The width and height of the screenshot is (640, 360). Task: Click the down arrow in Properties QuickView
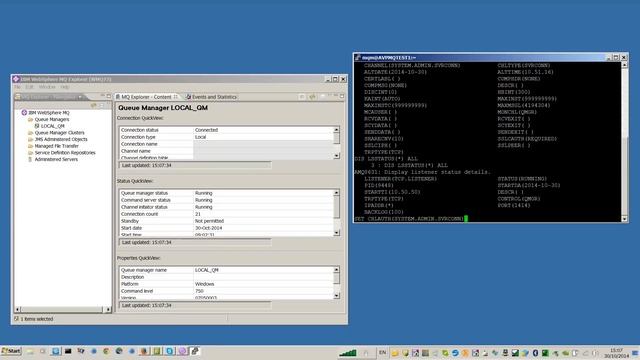(x=336, y=296)
